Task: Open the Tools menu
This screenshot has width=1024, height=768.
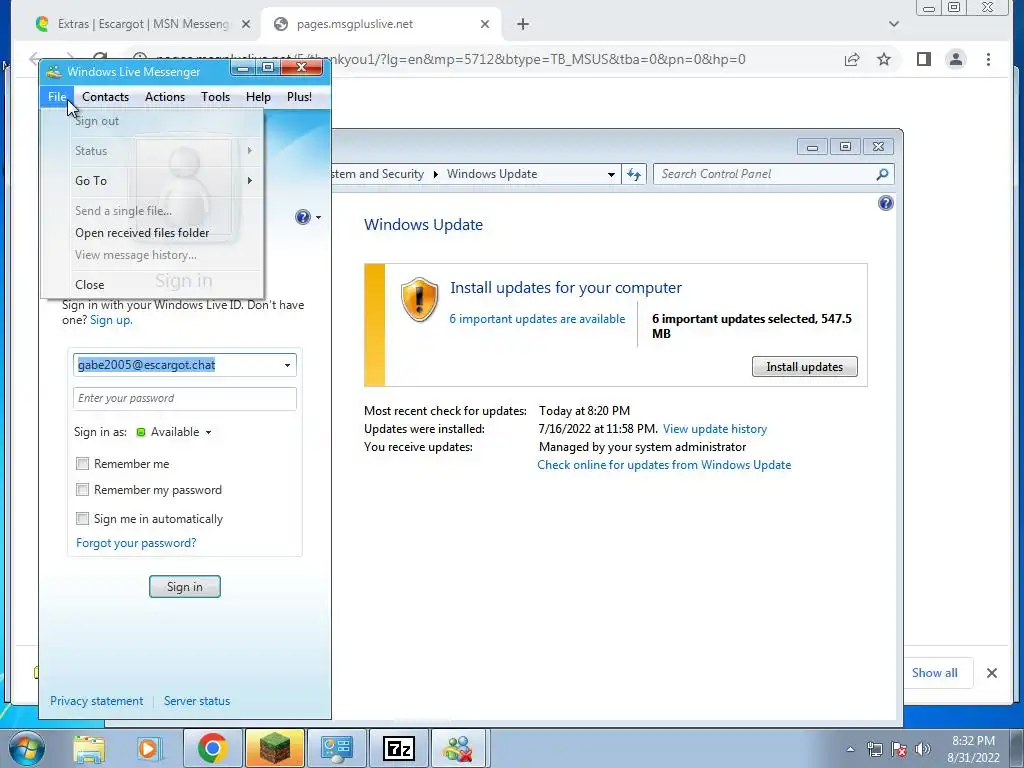Action: point(215,97)
